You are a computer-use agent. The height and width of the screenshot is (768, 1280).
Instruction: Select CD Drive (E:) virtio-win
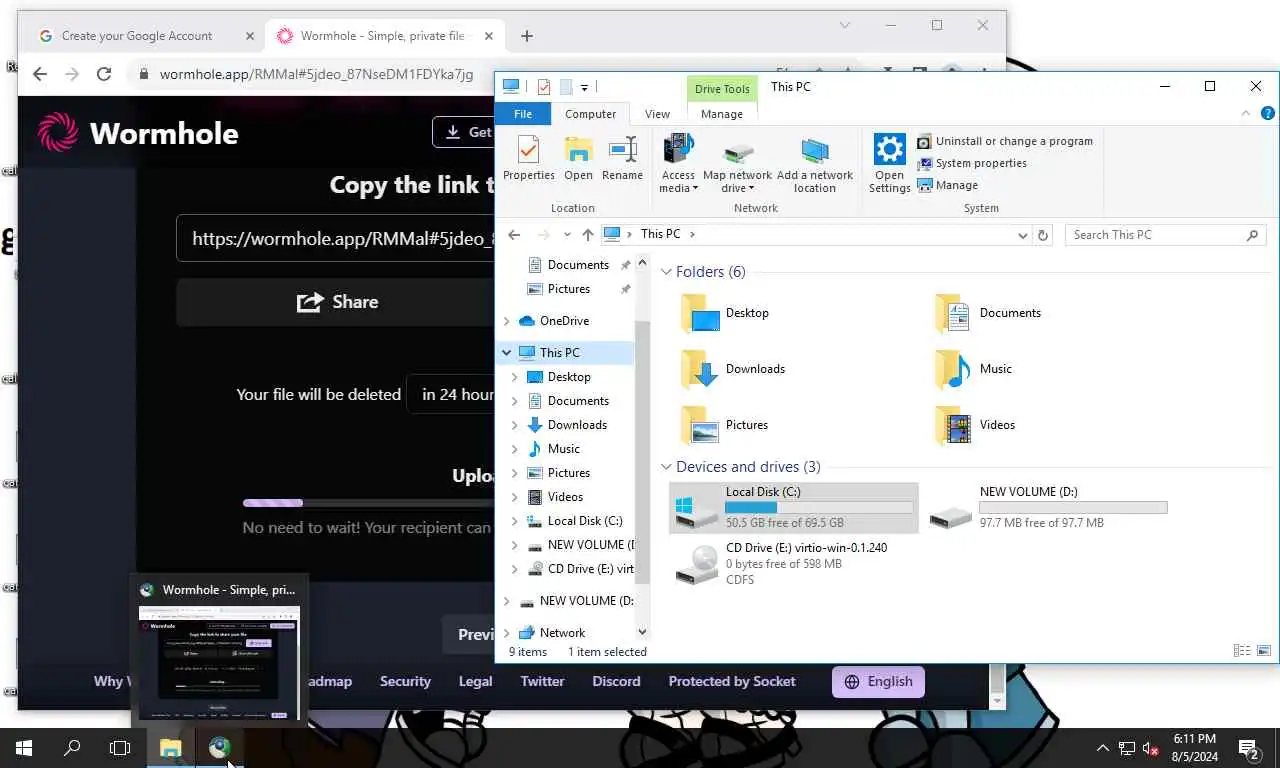[x=793, y=563]
